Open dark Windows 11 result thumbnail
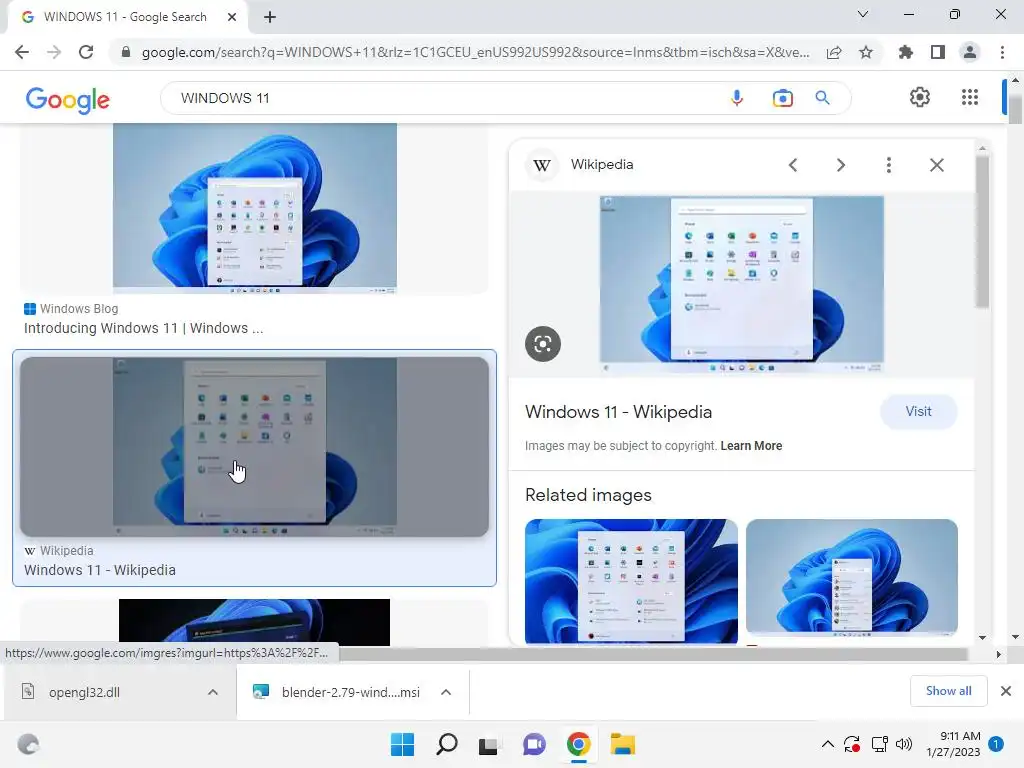This screenshot has width=1024, height=768. click(255, 622)
